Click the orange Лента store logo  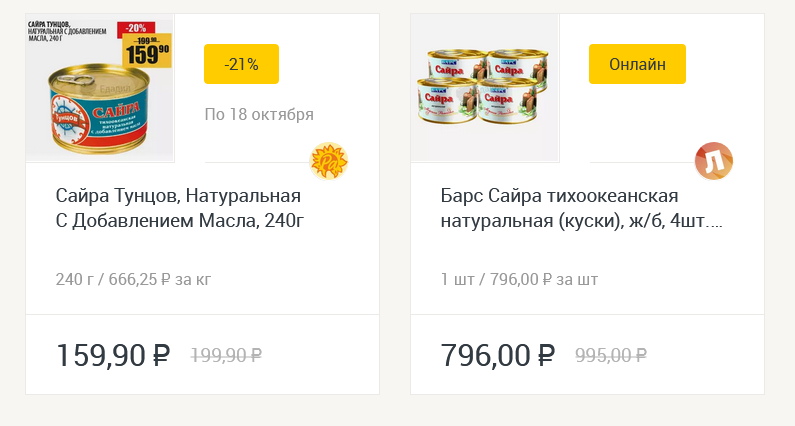tap(714, 161)
